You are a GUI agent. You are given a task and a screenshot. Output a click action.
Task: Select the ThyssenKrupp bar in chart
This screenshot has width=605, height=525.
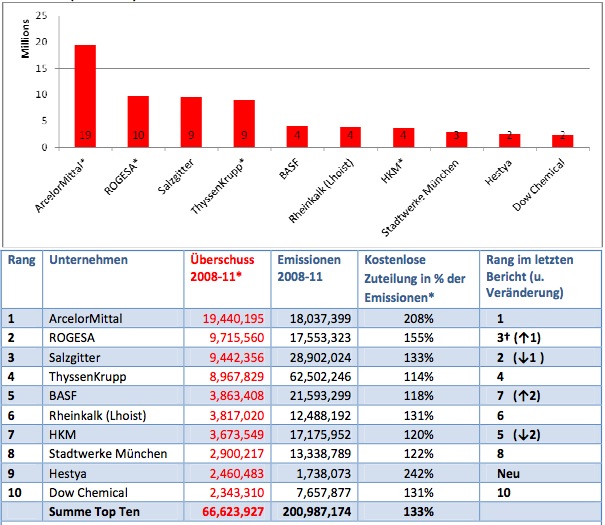(244, 123)
